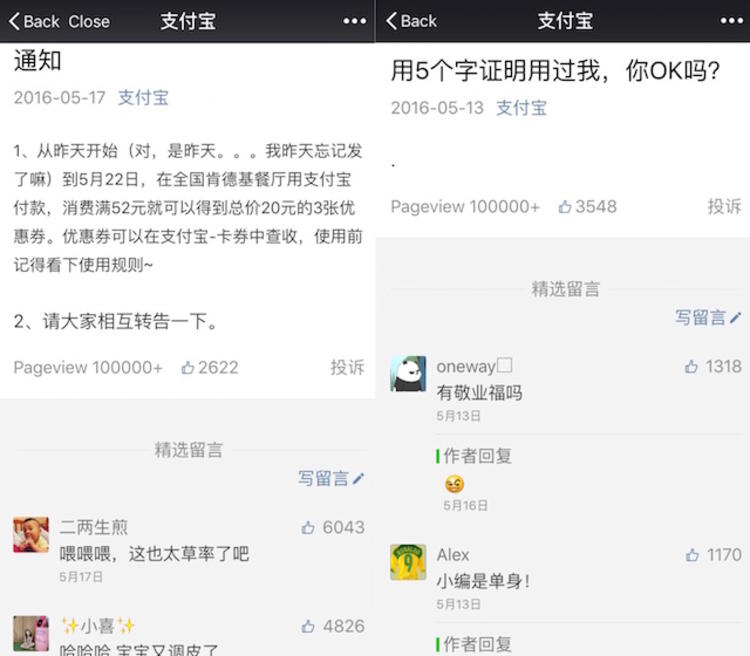Tap 写留言 above oneway's comment

(708, 317)
